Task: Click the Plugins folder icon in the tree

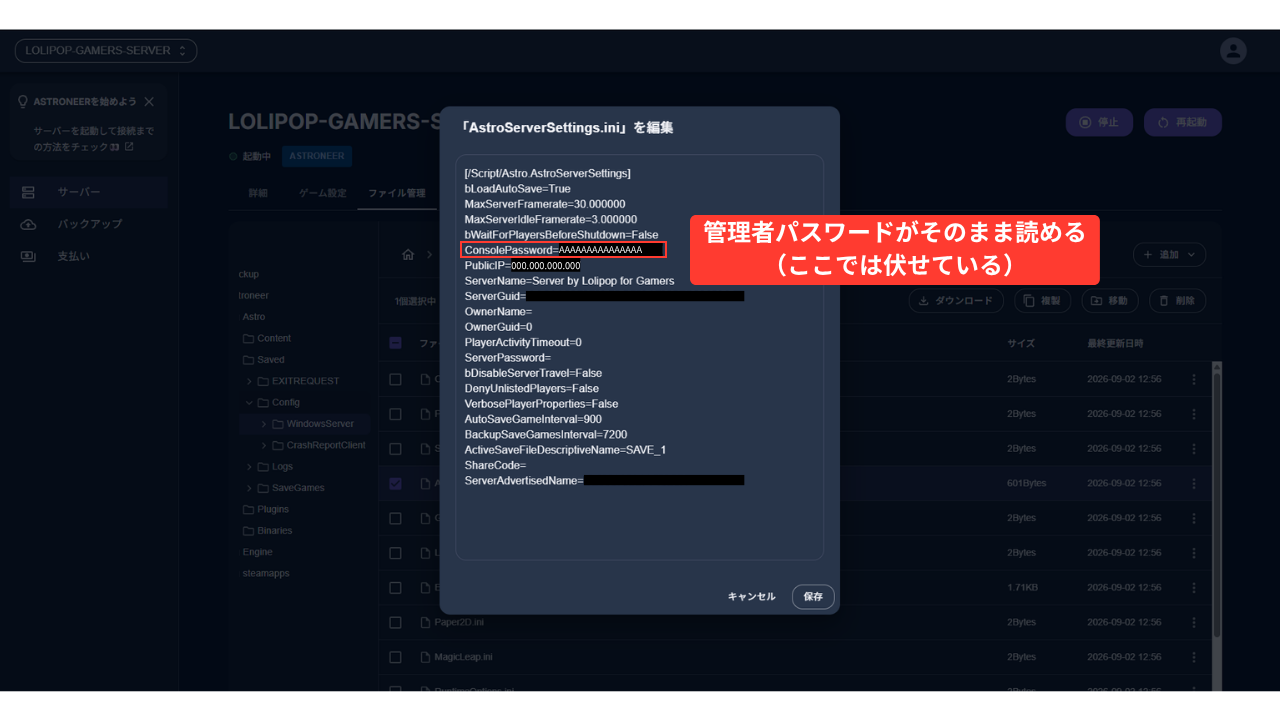Action: [x=249, y=509]
